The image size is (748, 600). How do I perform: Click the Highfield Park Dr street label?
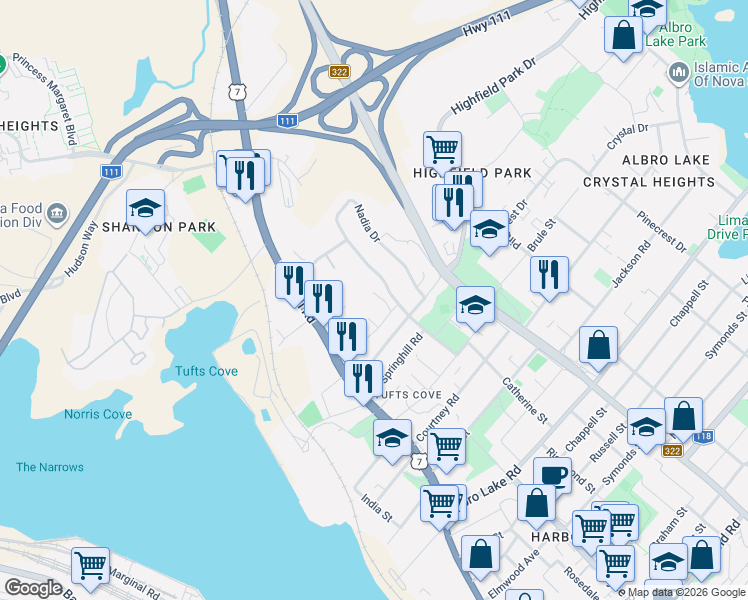[493, 86]
